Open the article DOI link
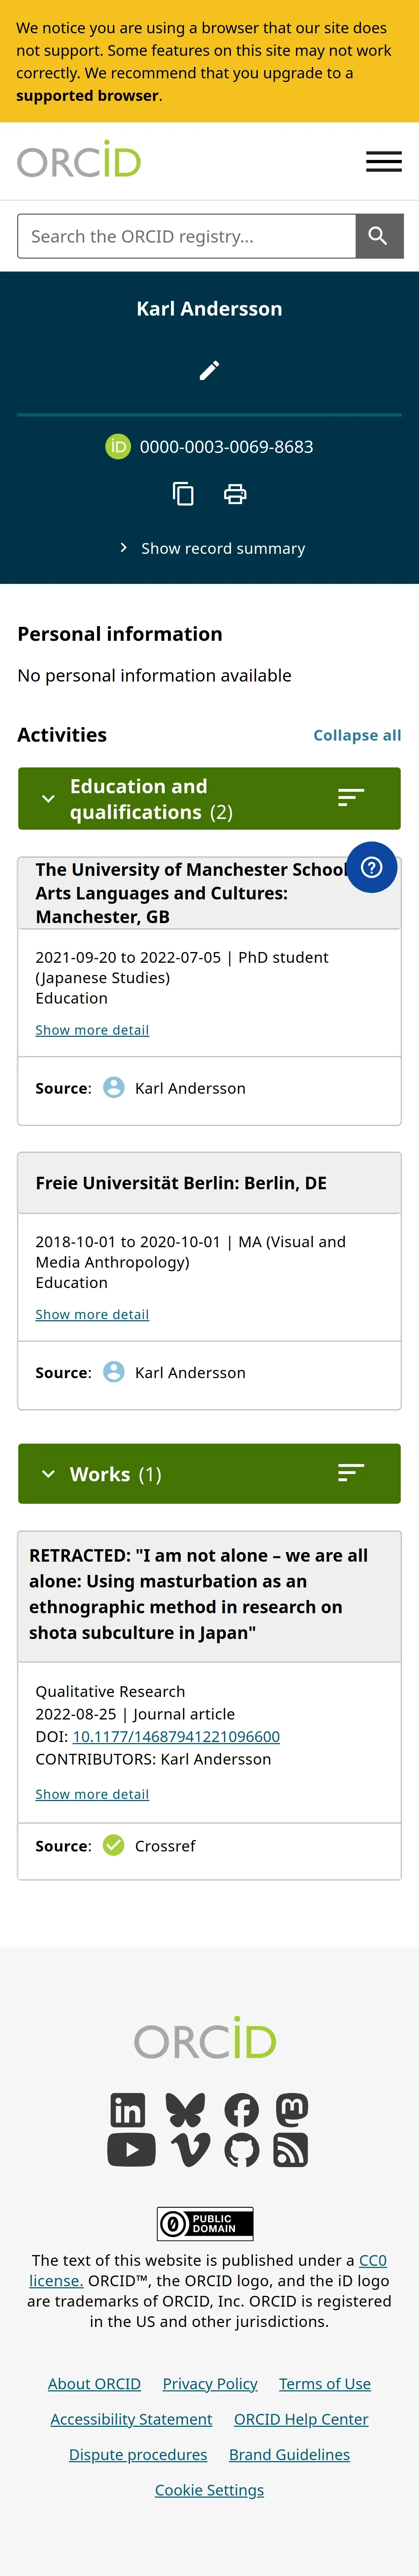419x2576 pixels. pyautogui.click(x=176, y=1737)
